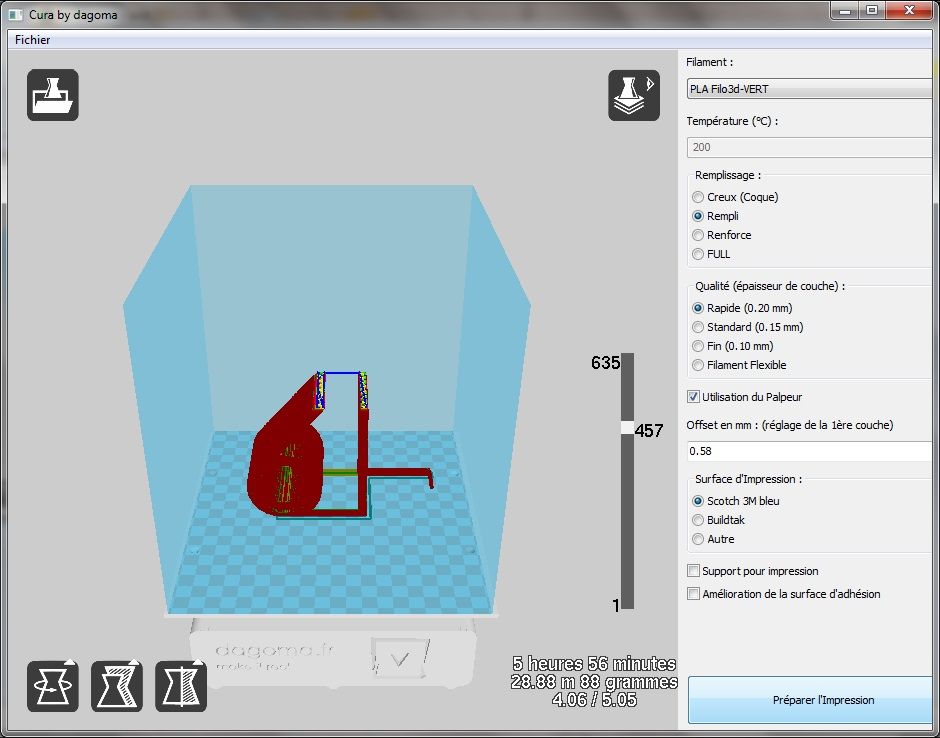Select Rempli fill option
The image size is (940, 738).
(x=716, y=216)
